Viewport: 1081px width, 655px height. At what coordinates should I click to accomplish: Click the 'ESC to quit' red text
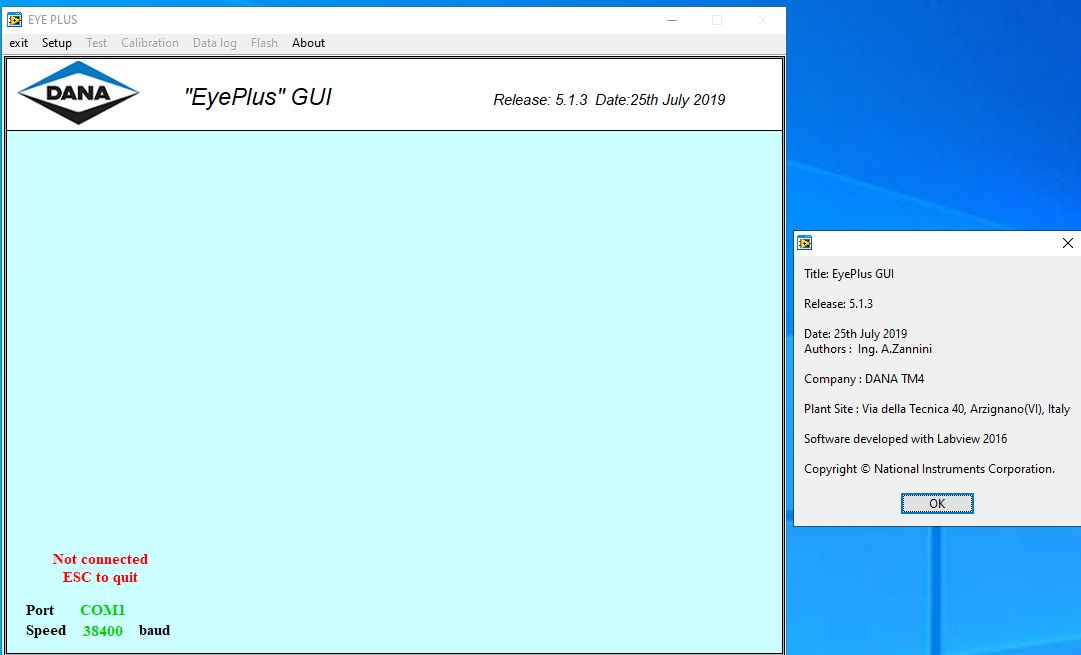point(100,578)
